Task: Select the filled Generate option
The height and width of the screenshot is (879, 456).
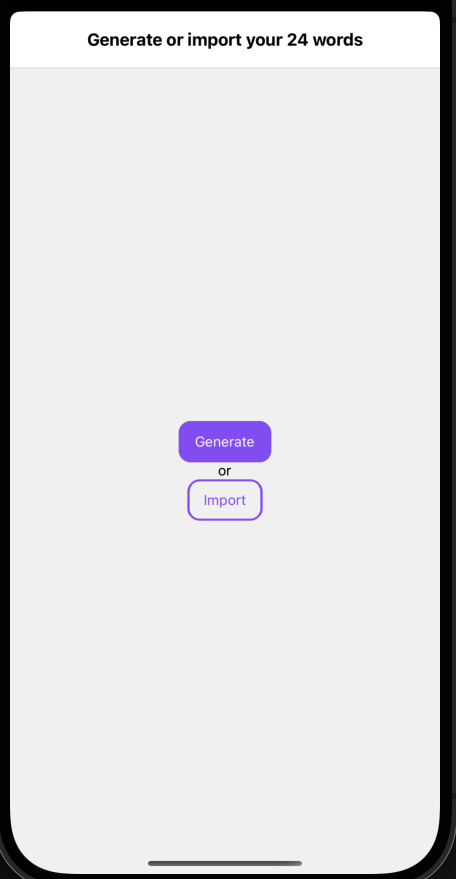Action: [224, 442]
